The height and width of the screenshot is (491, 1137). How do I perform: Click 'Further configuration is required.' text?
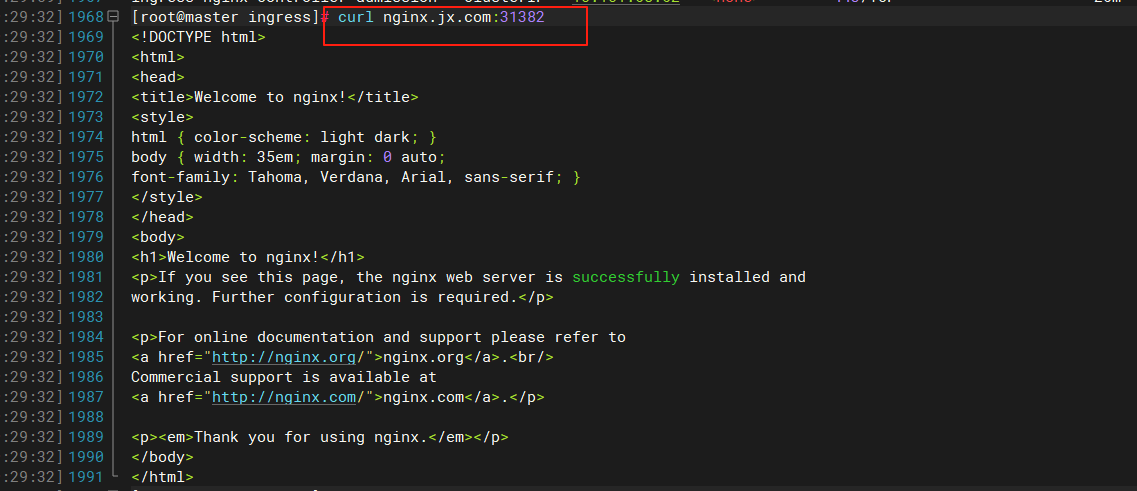365,297
